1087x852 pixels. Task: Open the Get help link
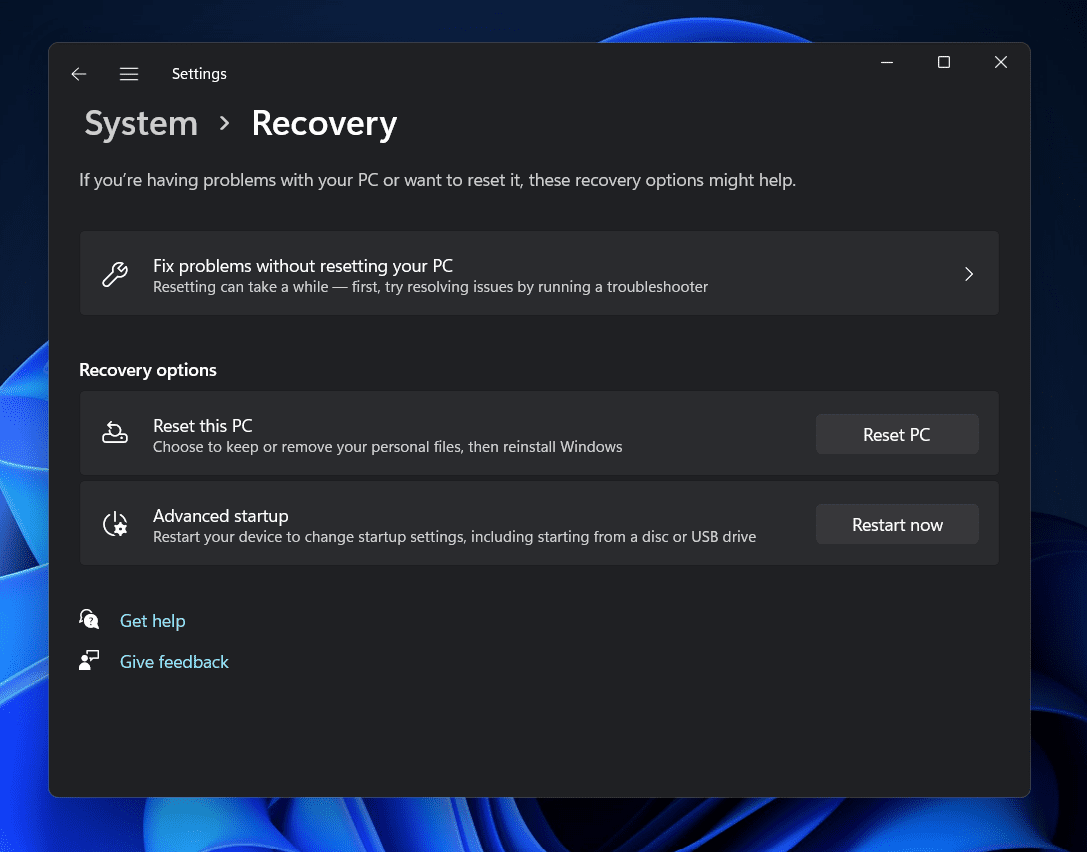coord(152,621)
